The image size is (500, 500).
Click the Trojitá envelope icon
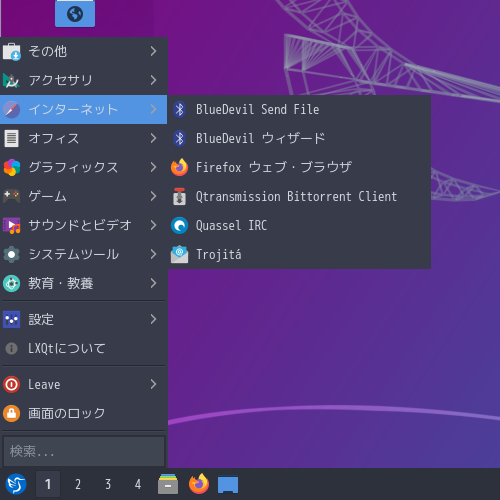tap(180, 254)
